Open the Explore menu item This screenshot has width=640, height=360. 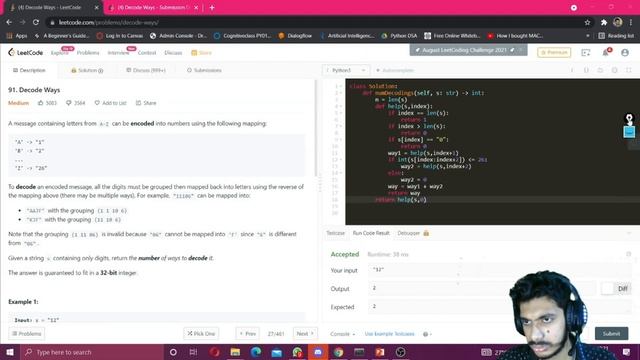(60, 53)
